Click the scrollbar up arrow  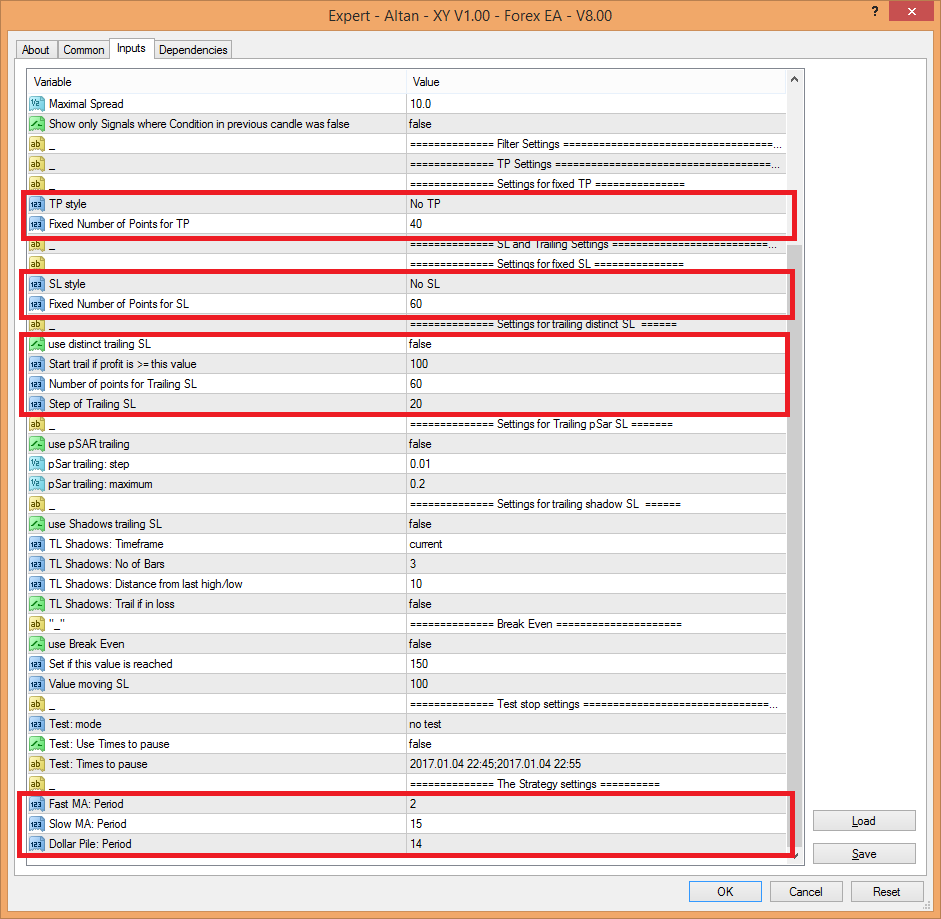click(795, 80)
